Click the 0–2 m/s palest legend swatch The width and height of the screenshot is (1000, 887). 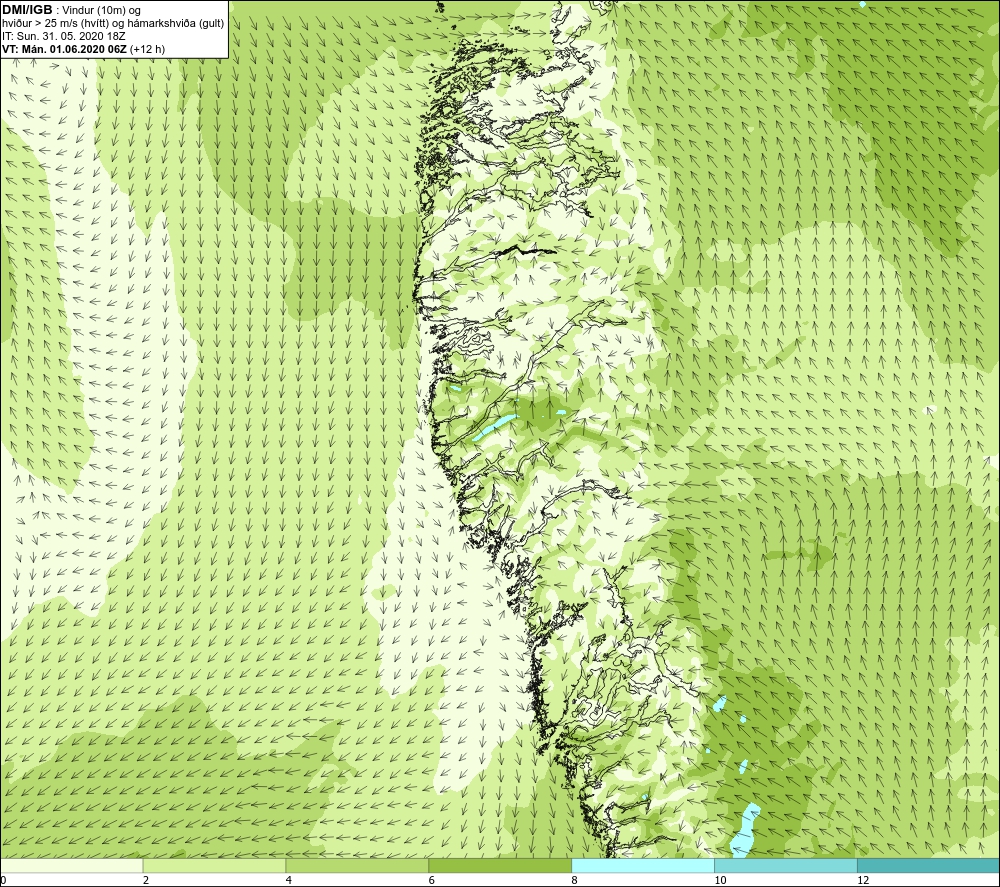71,865
